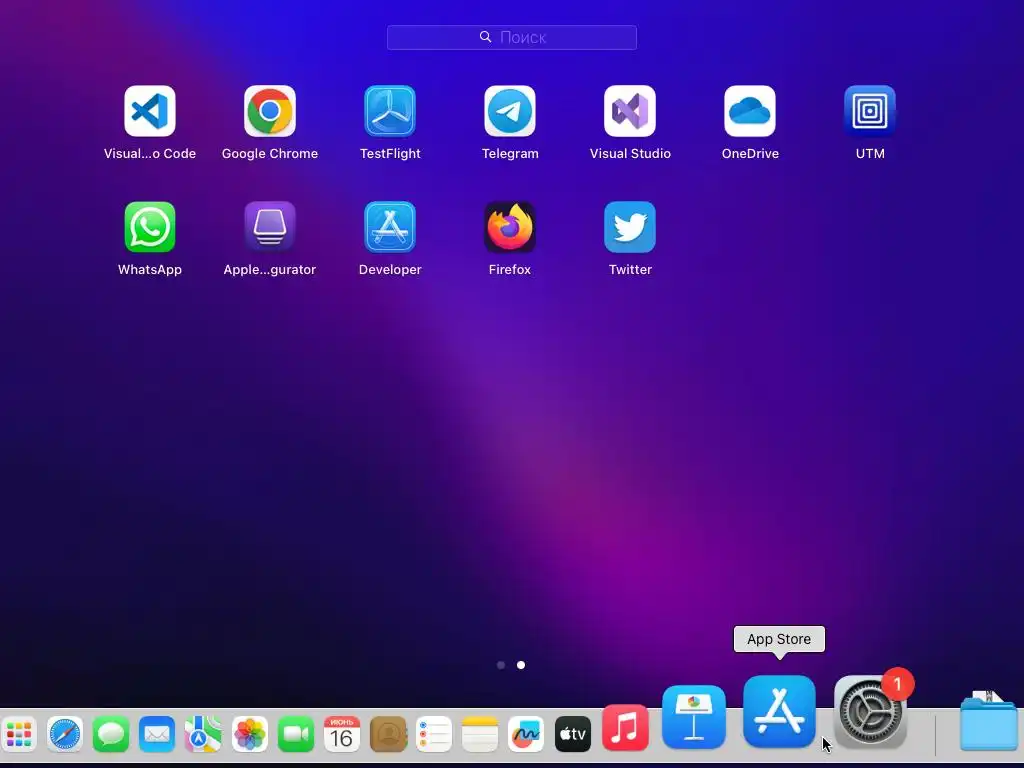Launch Apple Configurator
Viewport: 1024px width, 768px height.
coord(270,227)
